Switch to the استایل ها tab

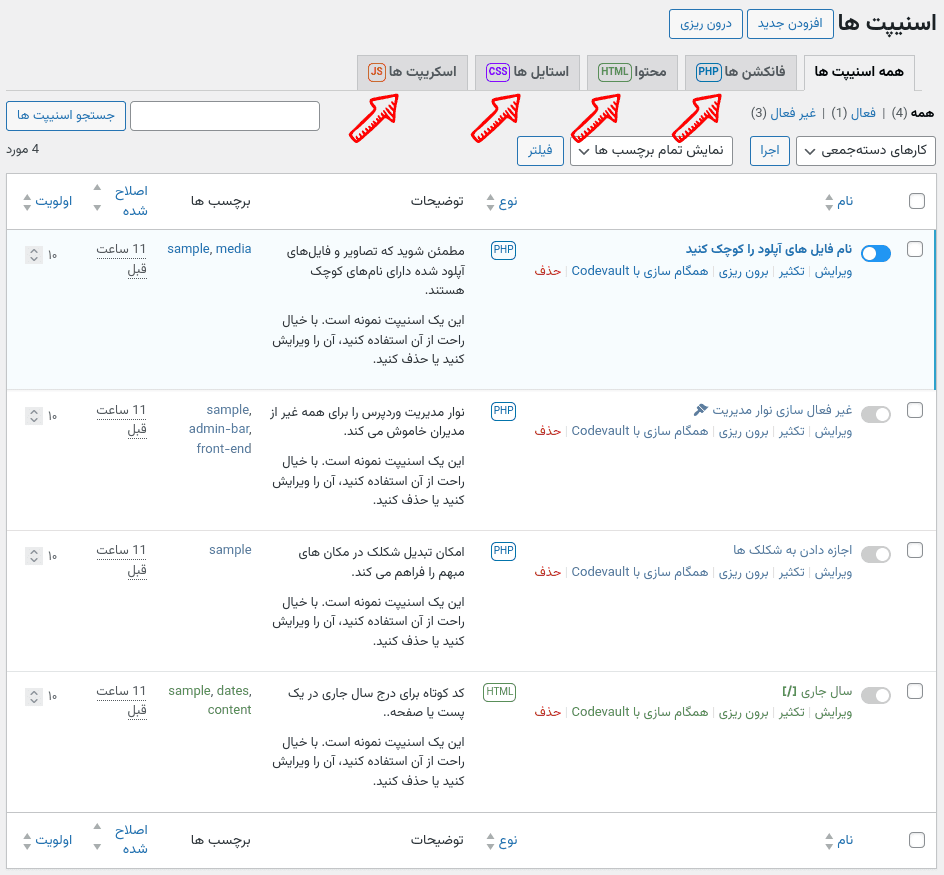(x=527, y=72)
